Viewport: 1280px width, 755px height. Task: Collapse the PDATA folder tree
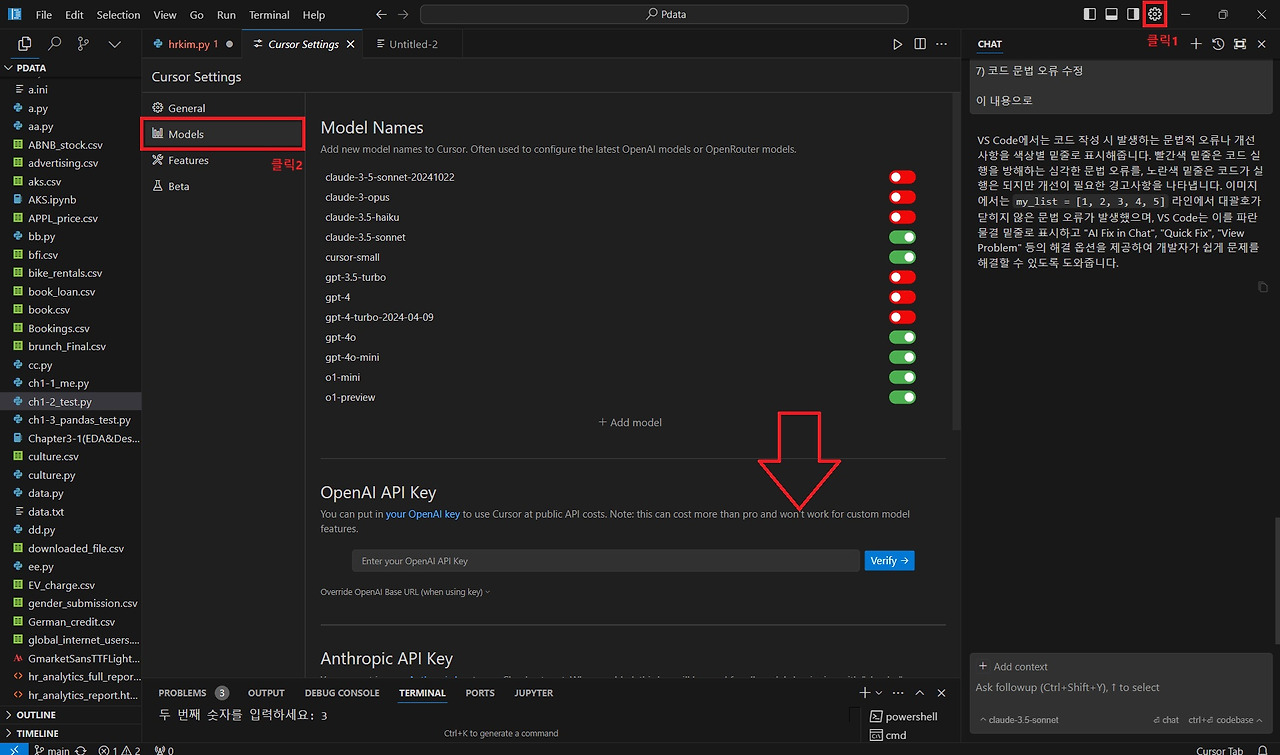tap(70, 68)
